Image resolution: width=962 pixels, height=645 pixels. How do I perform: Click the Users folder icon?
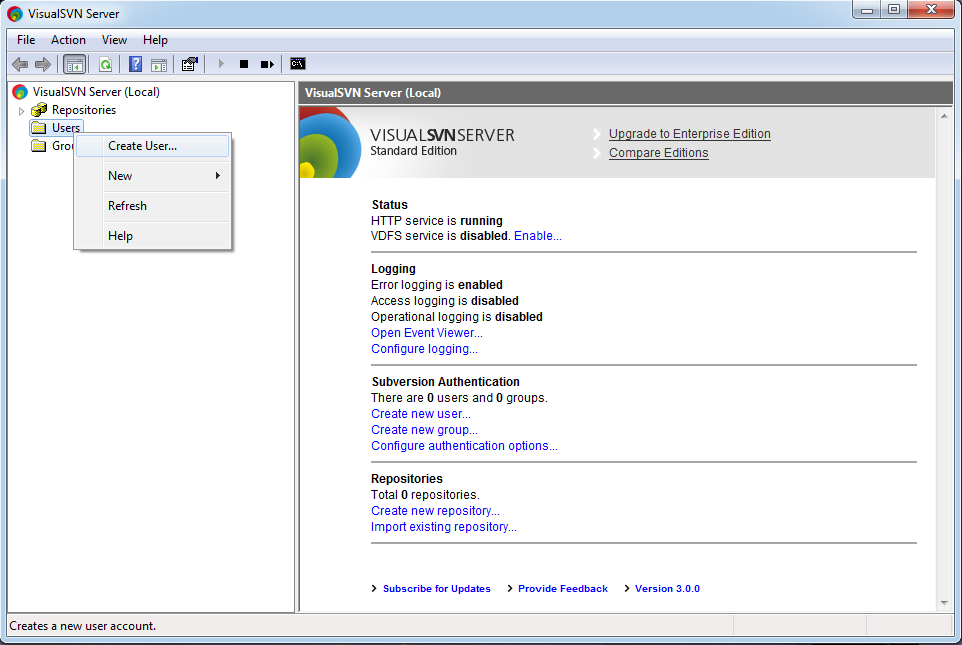coord(39,128)
